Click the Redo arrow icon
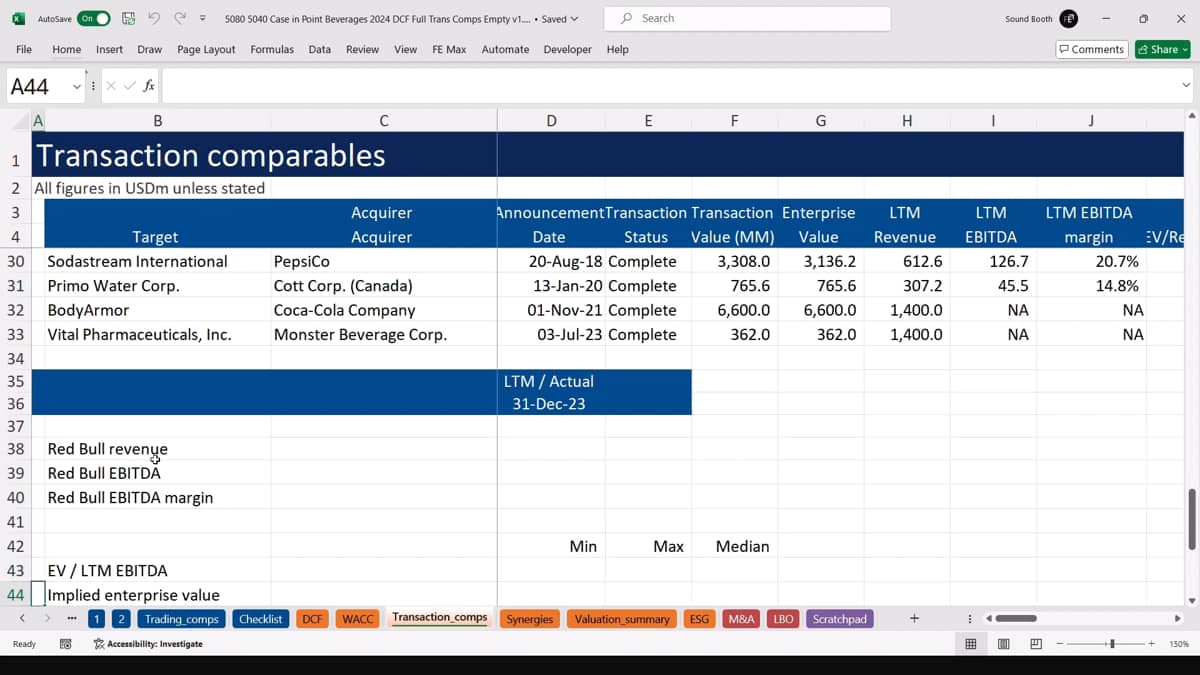1200x675 pixels. 180,19
